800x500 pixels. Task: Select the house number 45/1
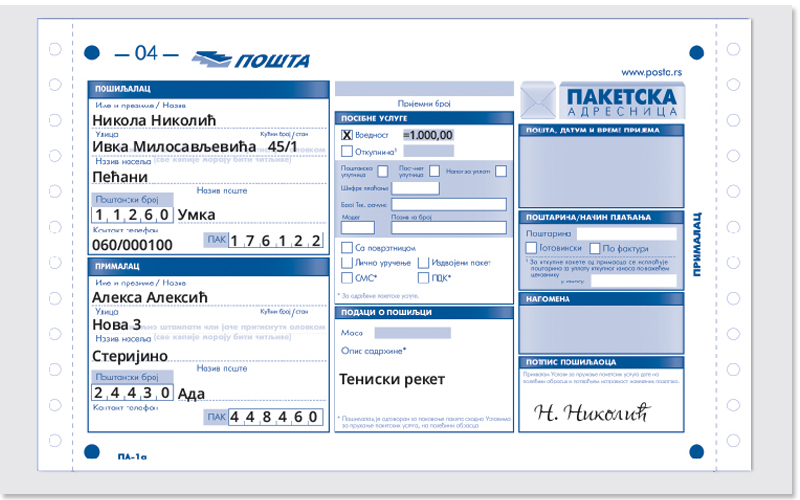282,146
